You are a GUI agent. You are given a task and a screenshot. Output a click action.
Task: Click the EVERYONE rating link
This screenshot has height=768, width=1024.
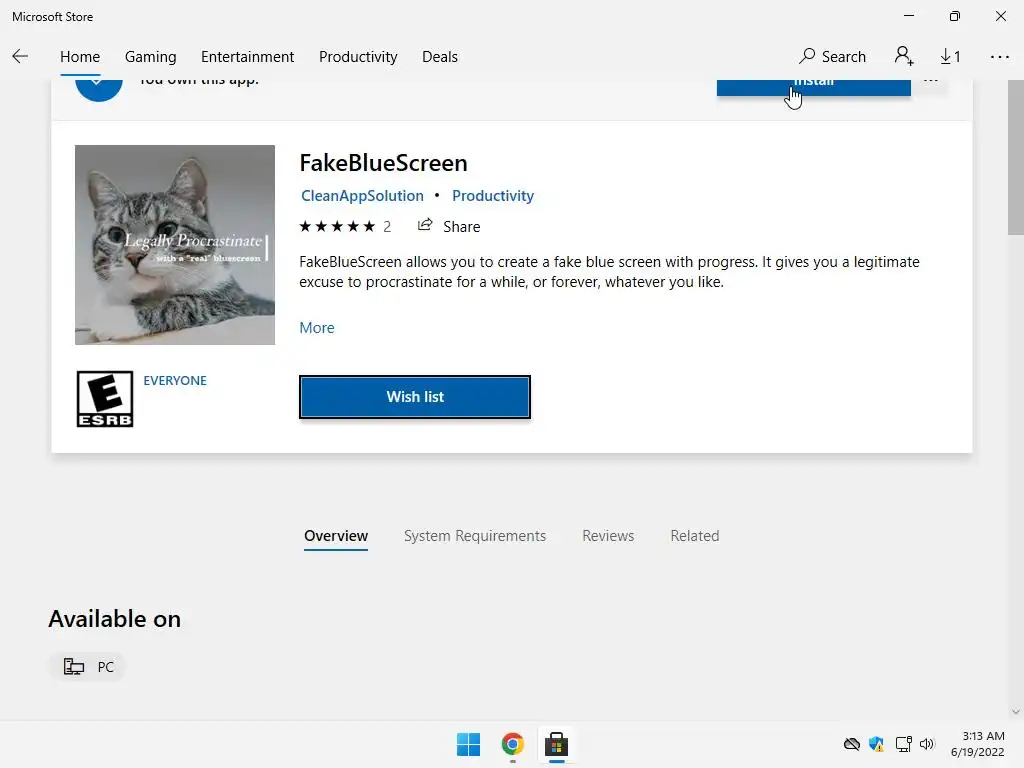[x=175, y=381]
